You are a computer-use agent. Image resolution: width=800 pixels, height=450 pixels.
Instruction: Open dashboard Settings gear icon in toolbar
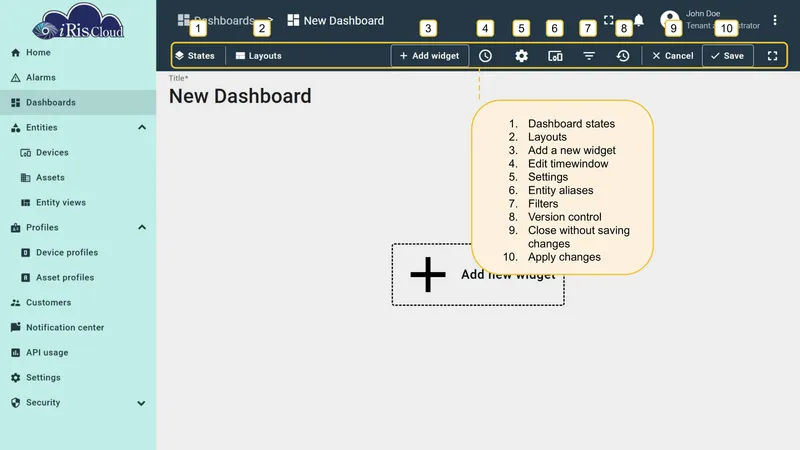521,56
